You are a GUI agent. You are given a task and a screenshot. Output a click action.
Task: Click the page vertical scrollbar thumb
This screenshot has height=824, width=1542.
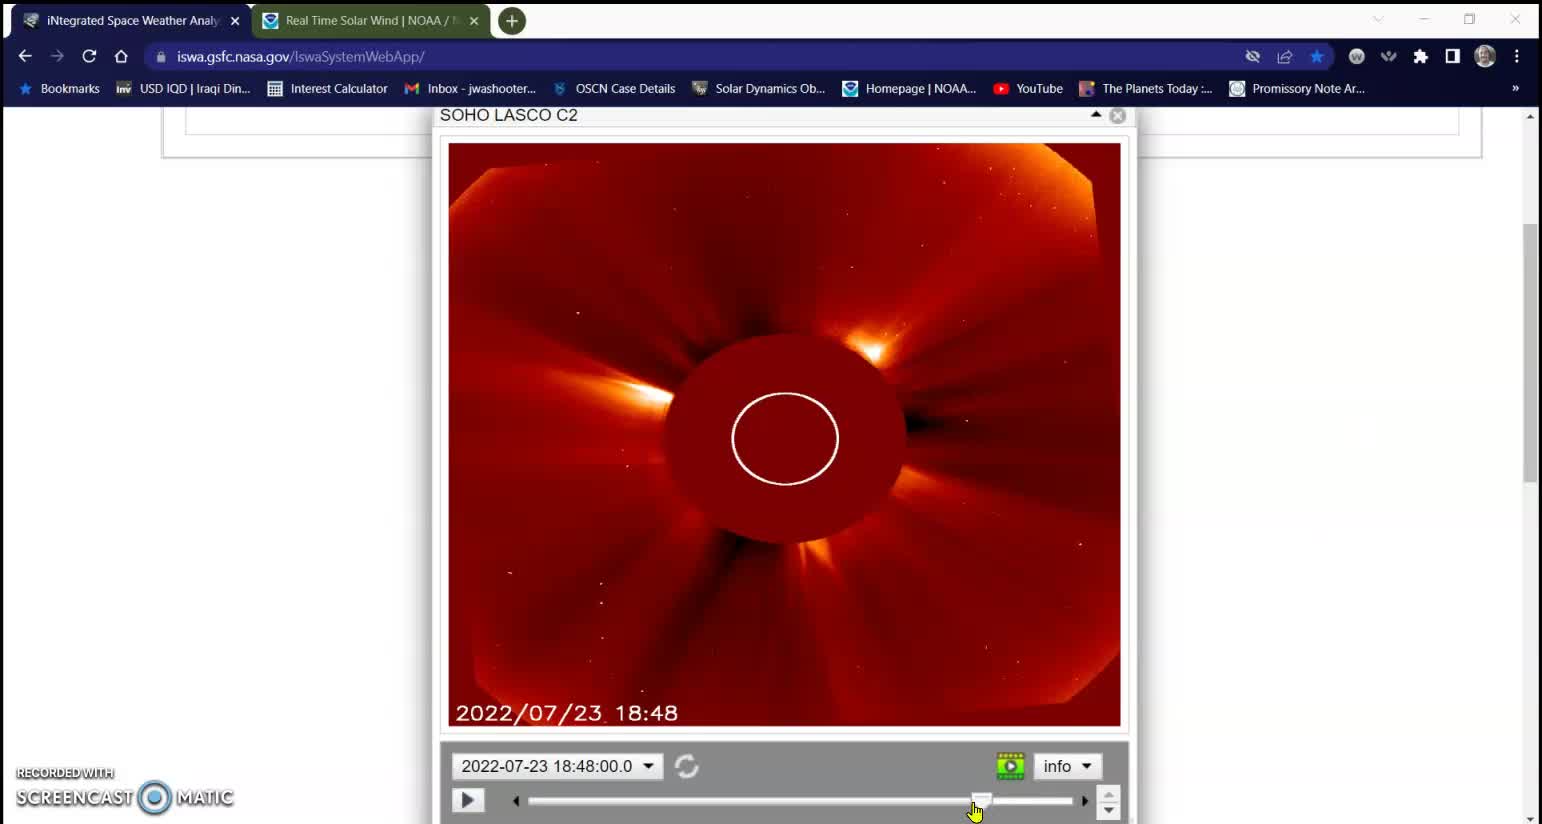pyautogui.click(x=1530, y=353)
